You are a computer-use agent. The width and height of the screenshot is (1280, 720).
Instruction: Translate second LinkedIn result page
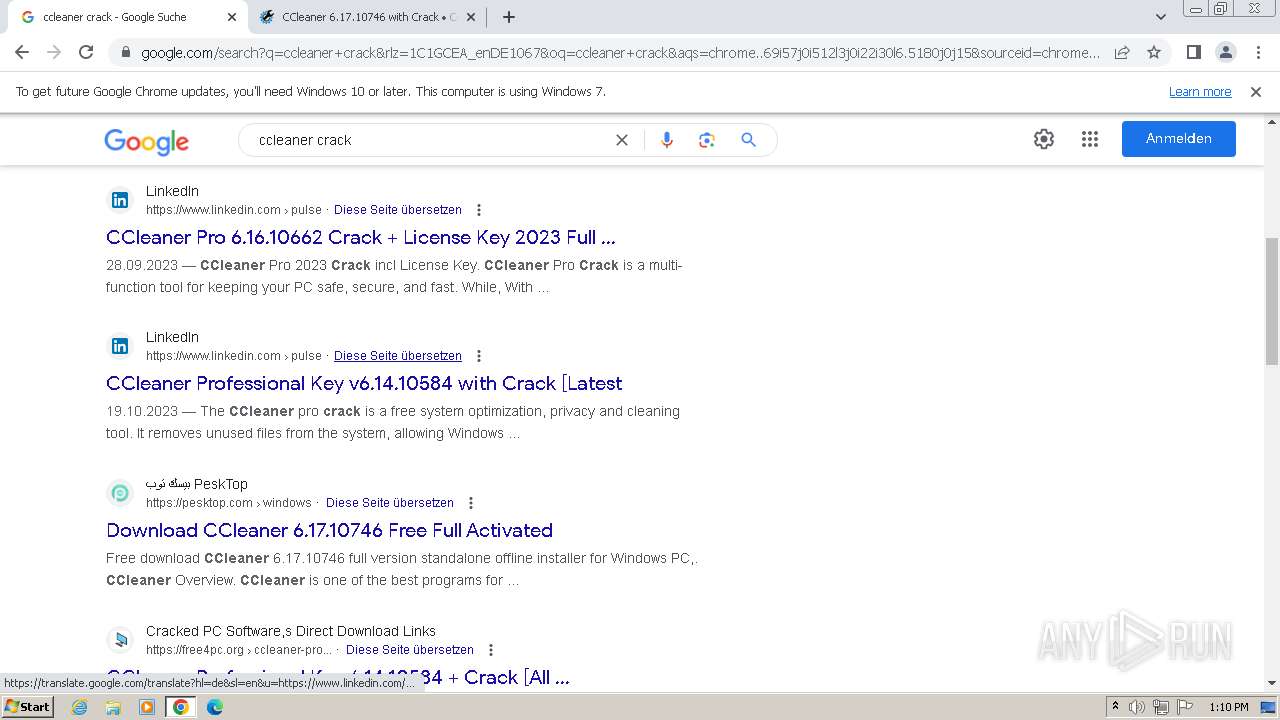[x=398, y=356]
